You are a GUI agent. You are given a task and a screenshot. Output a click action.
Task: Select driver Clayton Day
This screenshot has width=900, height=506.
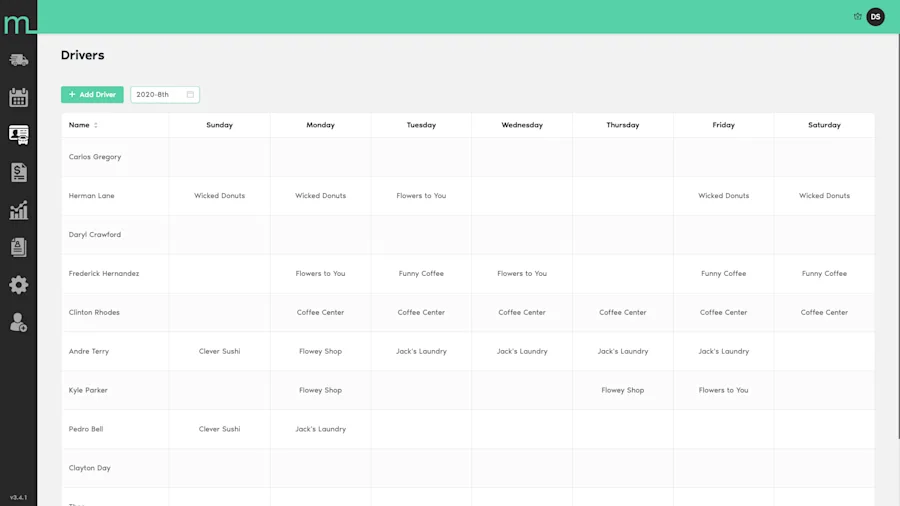click(x=90, y=468)
